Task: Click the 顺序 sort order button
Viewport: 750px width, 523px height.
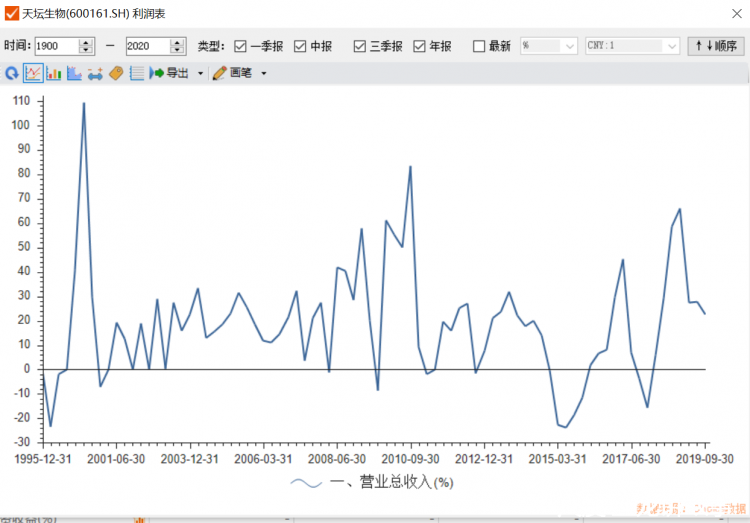Action: pos(716,46)
